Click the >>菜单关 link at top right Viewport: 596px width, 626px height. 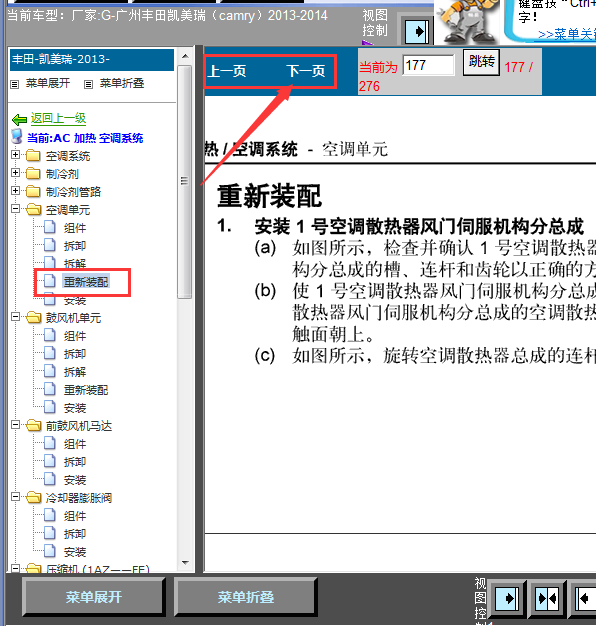566,34
